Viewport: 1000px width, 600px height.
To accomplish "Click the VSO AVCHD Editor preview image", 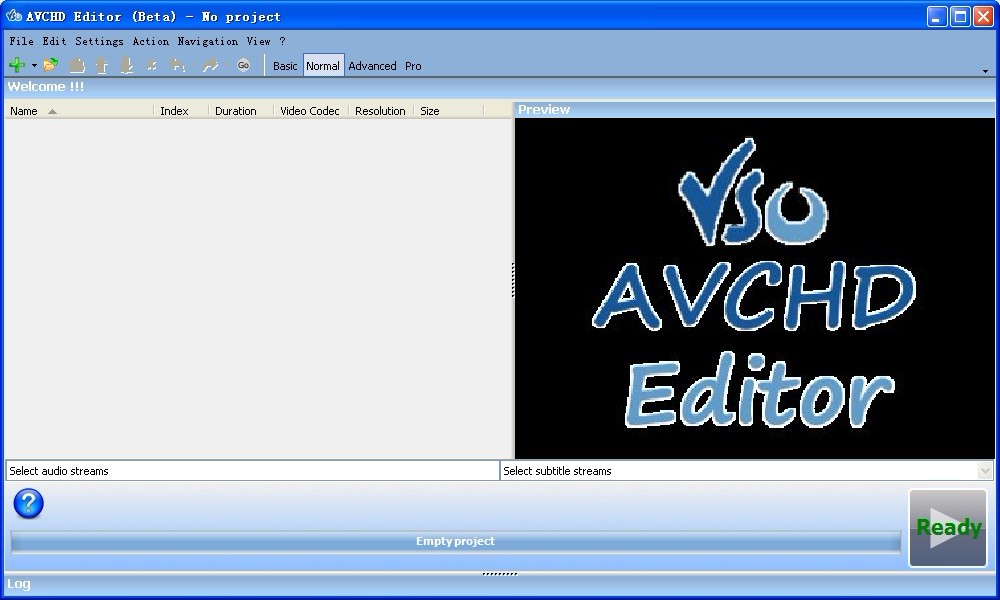I will (x=754, y=288).
